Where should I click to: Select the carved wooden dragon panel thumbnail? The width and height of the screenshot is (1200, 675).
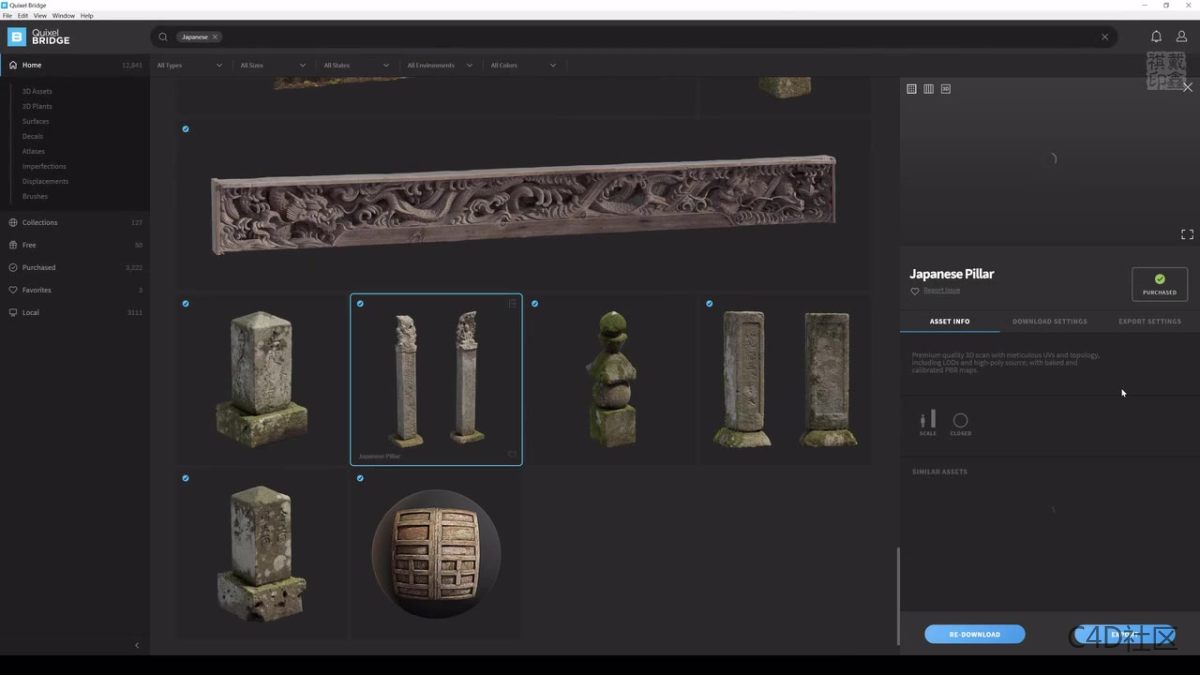tap(523, 204)
